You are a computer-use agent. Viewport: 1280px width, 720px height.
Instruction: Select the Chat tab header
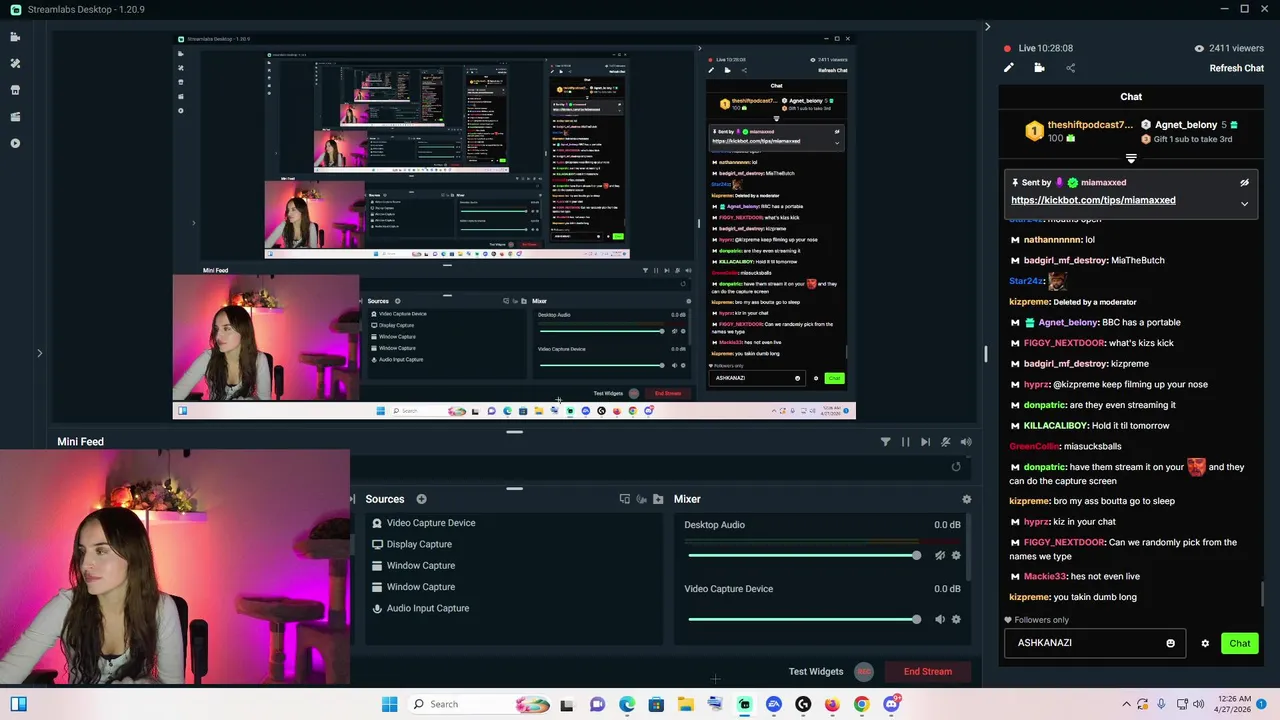1131,97
